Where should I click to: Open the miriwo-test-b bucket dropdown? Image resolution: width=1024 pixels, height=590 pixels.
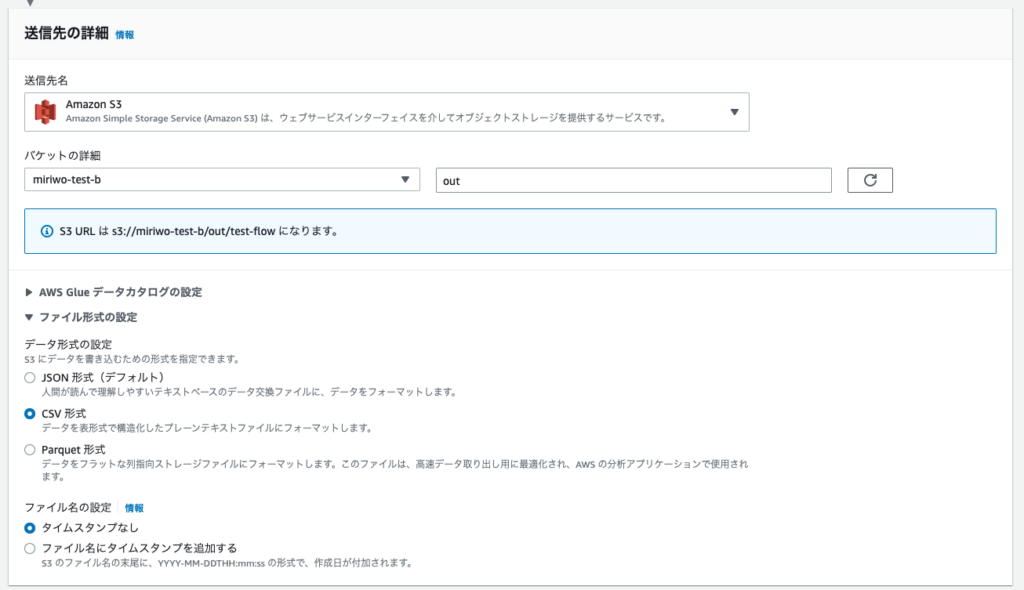[x=220, y=180]
